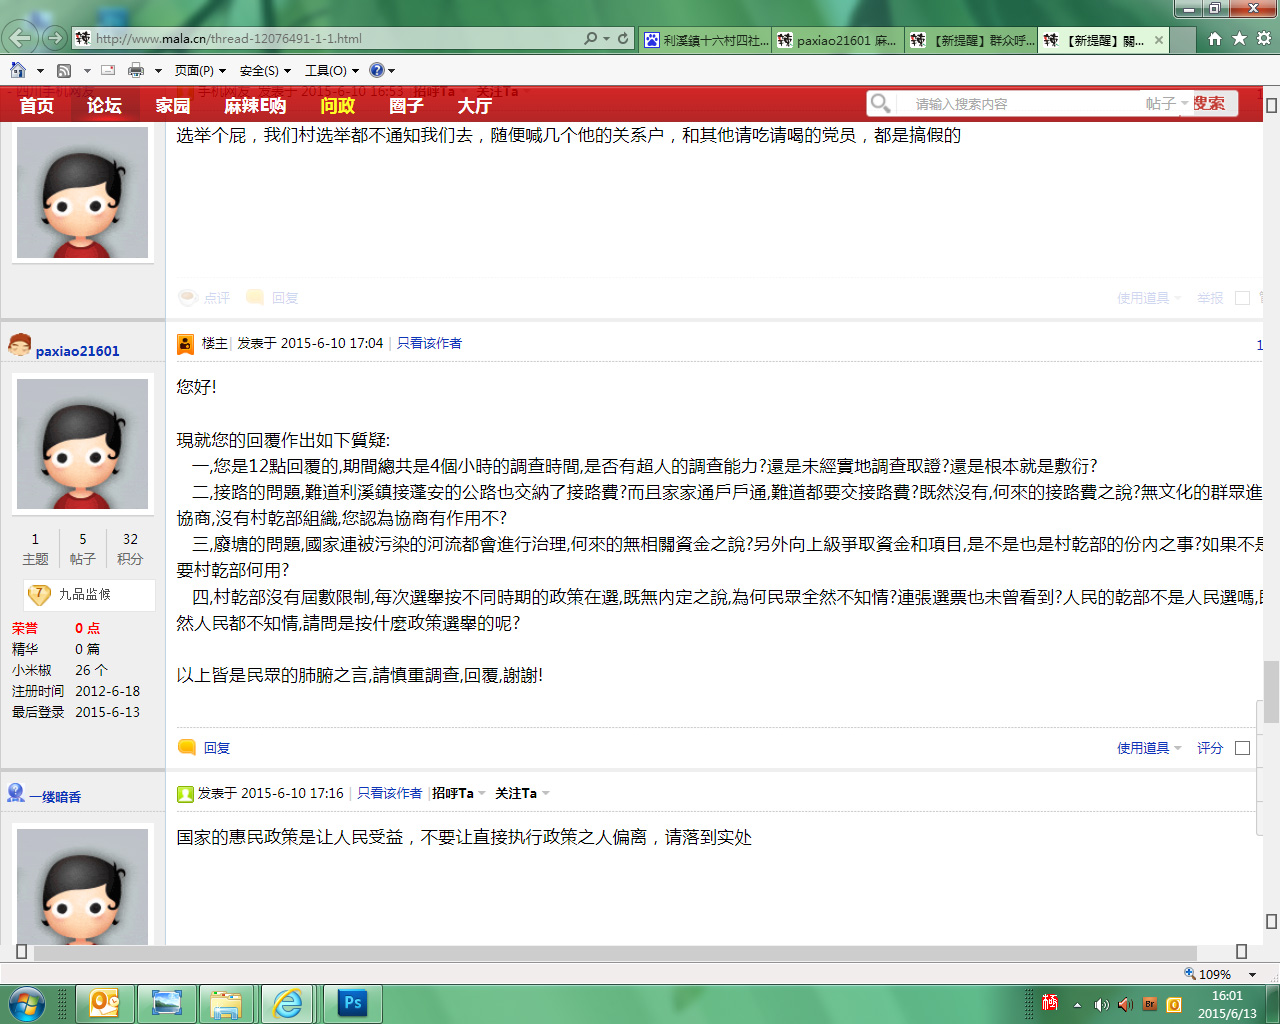Viewport: 1280px width, 1024px height.
Task: Refresh the page with the reload icon
Action: [x=623, y=38]
